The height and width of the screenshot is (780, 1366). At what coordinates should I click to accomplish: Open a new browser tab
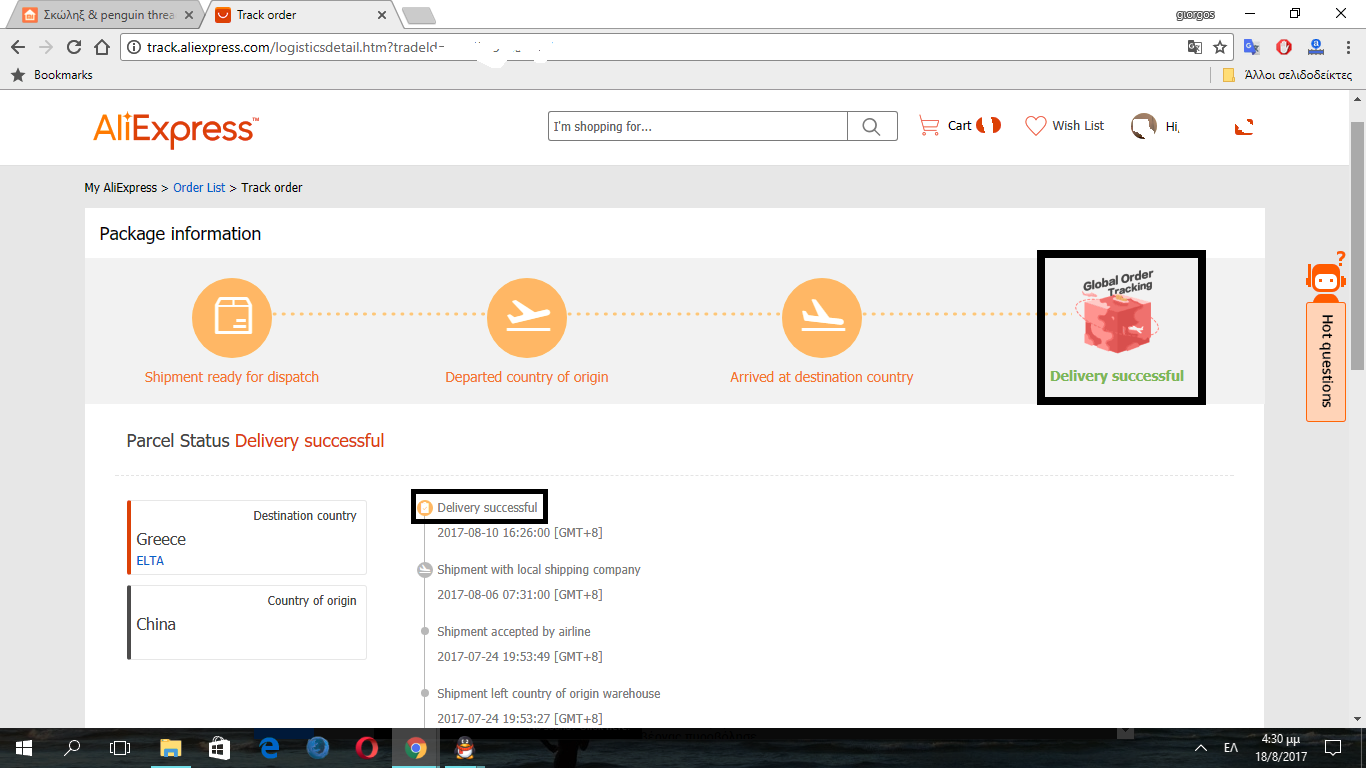click(418, 15)
